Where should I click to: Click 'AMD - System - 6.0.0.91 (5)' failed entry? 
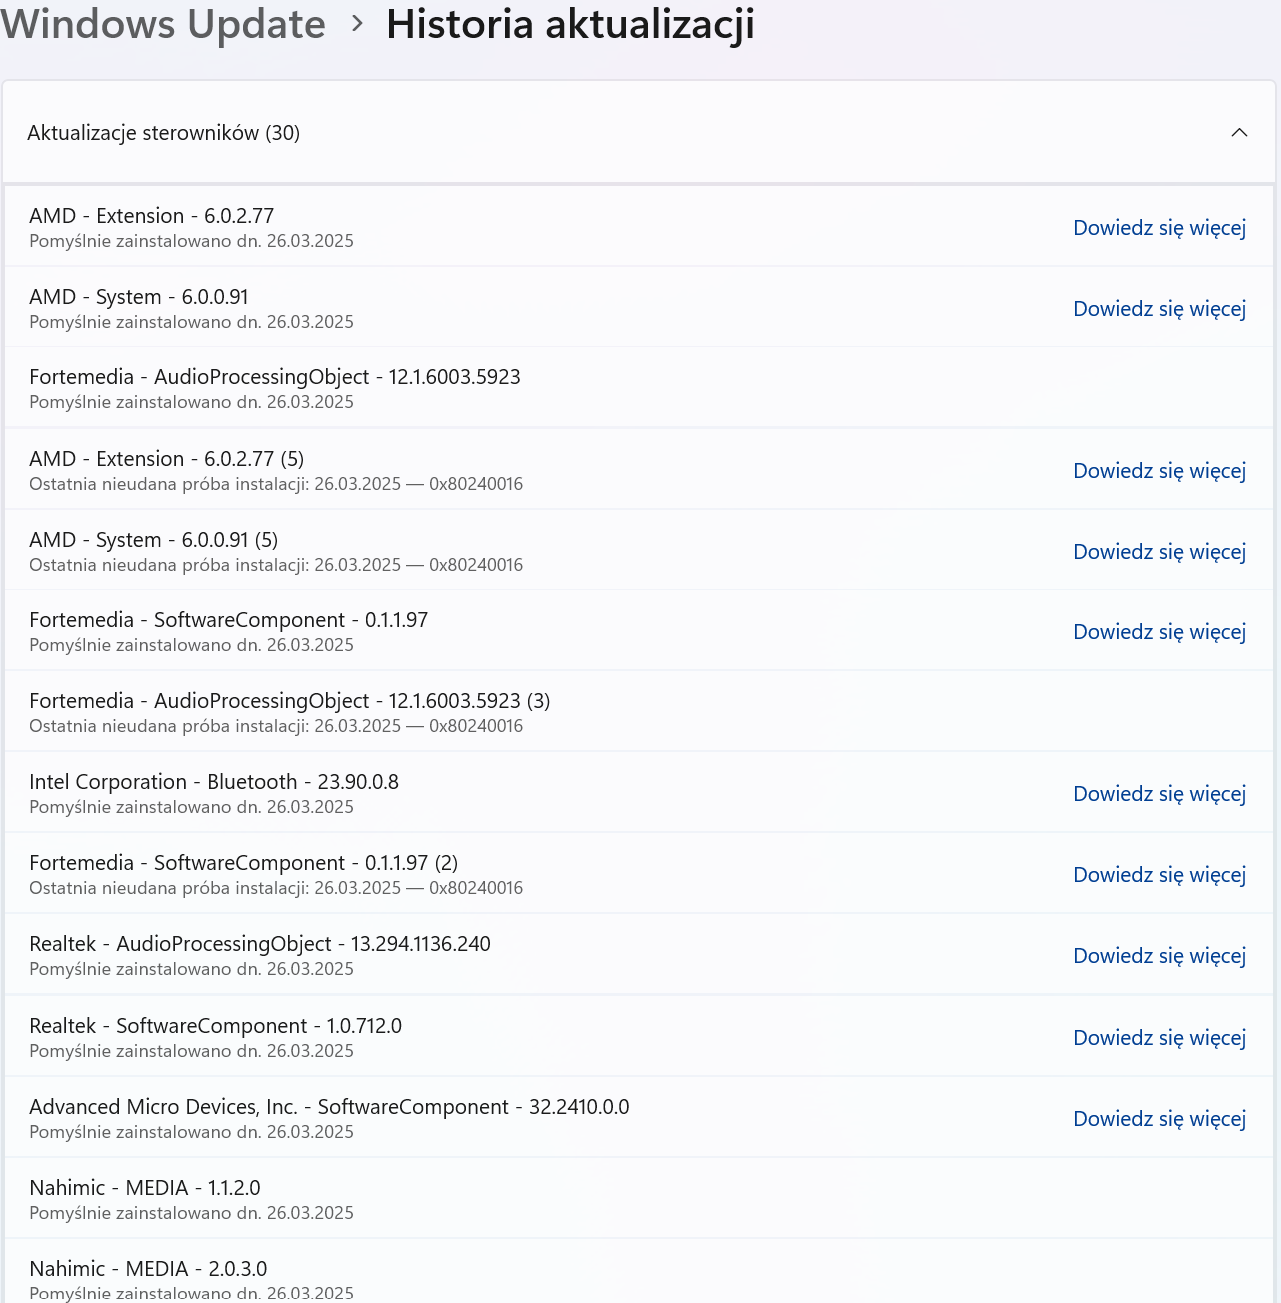pos(639,551)
